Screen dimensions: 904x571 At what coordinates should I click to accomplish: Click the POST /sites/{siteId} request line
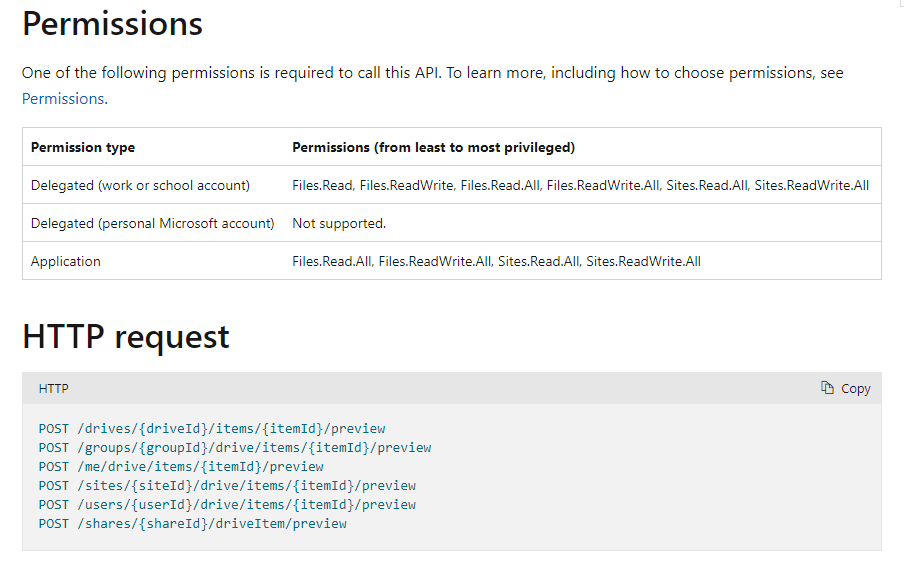point(227,485)
